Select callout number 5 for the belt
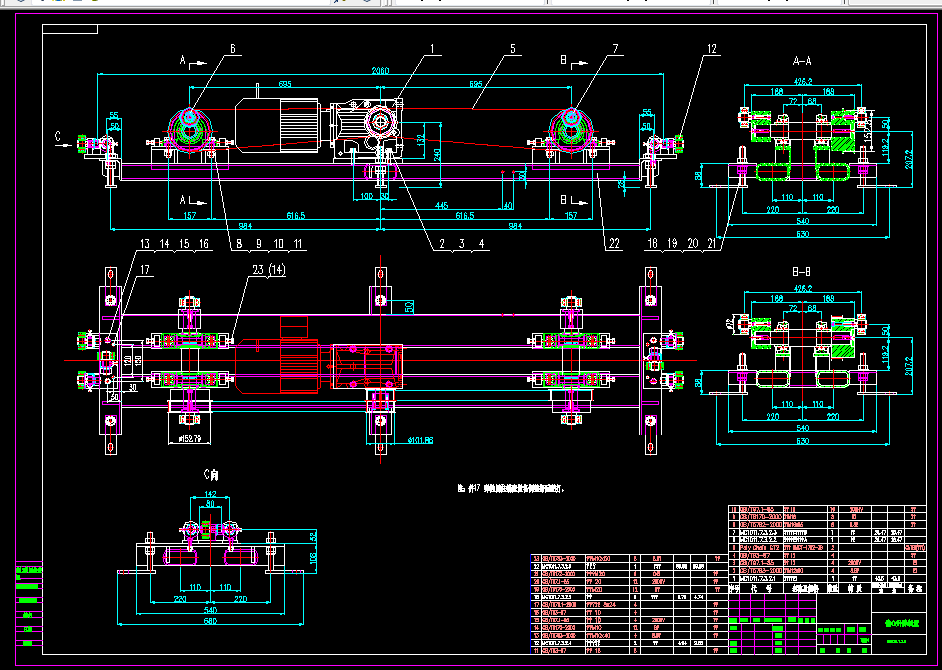This screenshot has width=942, height=670. 512,49
